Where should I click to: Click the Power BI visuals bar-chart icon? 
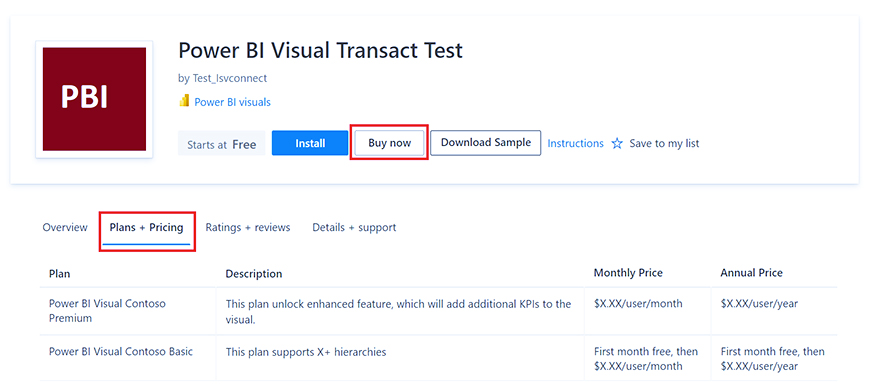(184, 102)
